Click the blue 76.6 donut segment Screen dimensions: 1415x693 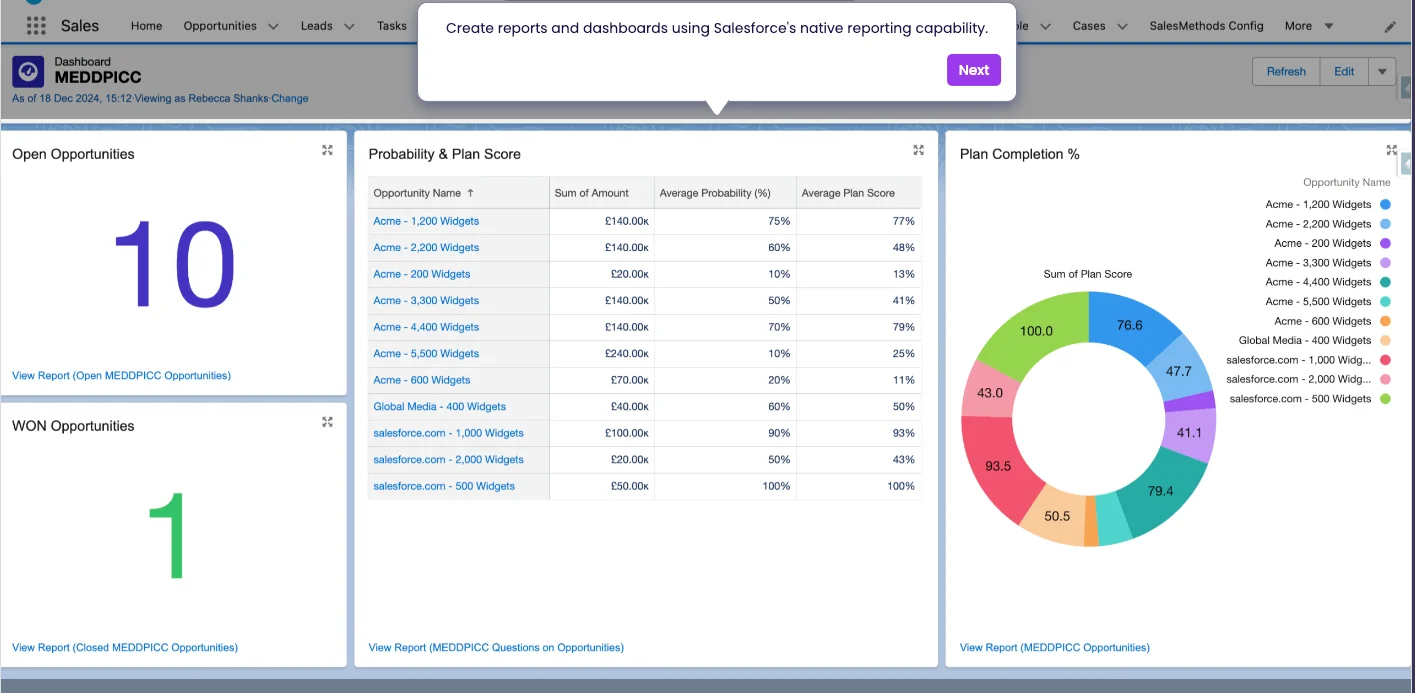tap(1130, 325)
